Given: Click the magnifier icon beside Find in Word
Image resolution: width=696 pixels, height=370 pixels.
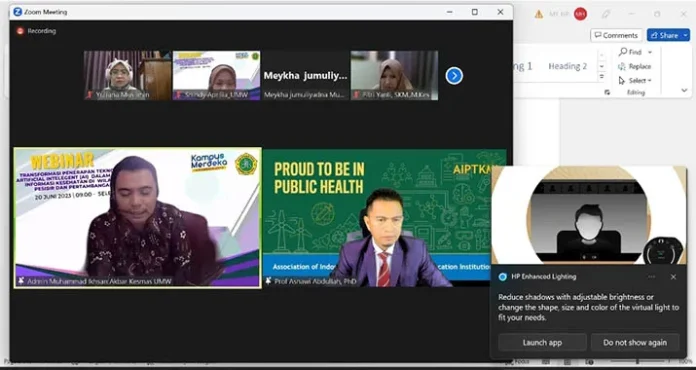Looking at the screenshot, I should pos(623,52).
